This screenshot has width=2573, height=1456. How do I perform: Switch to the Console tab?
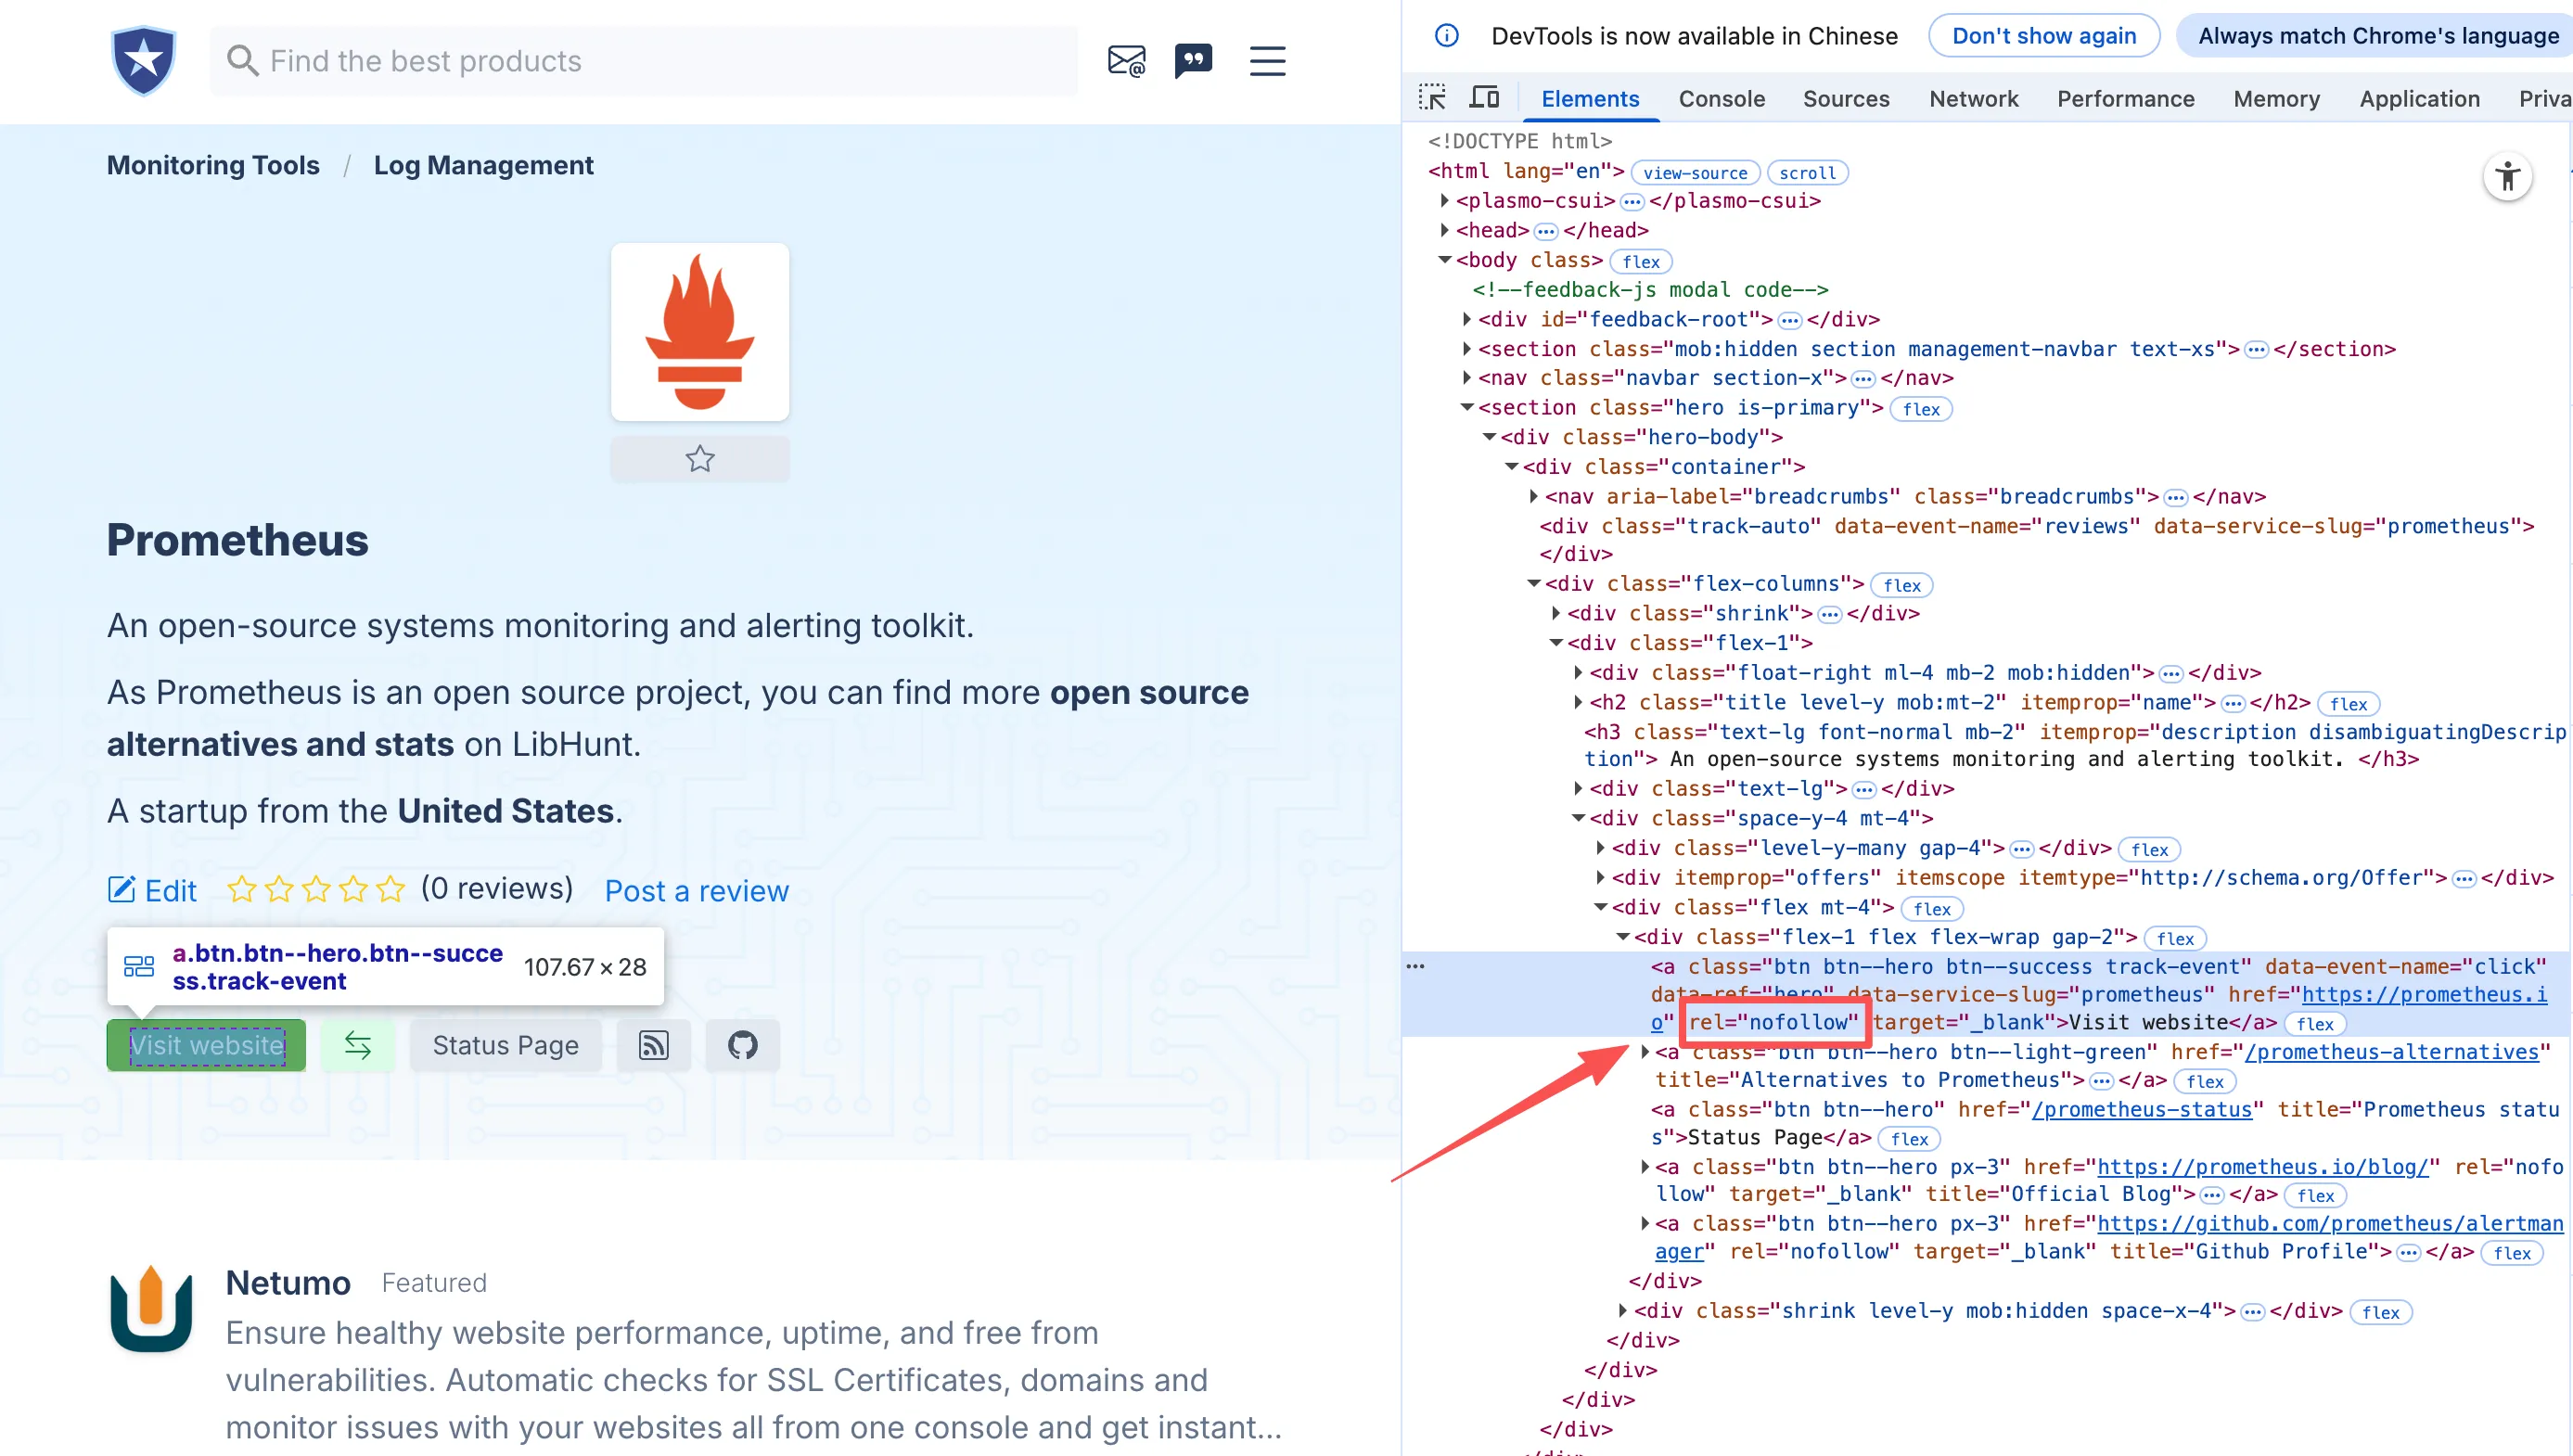1721,98
